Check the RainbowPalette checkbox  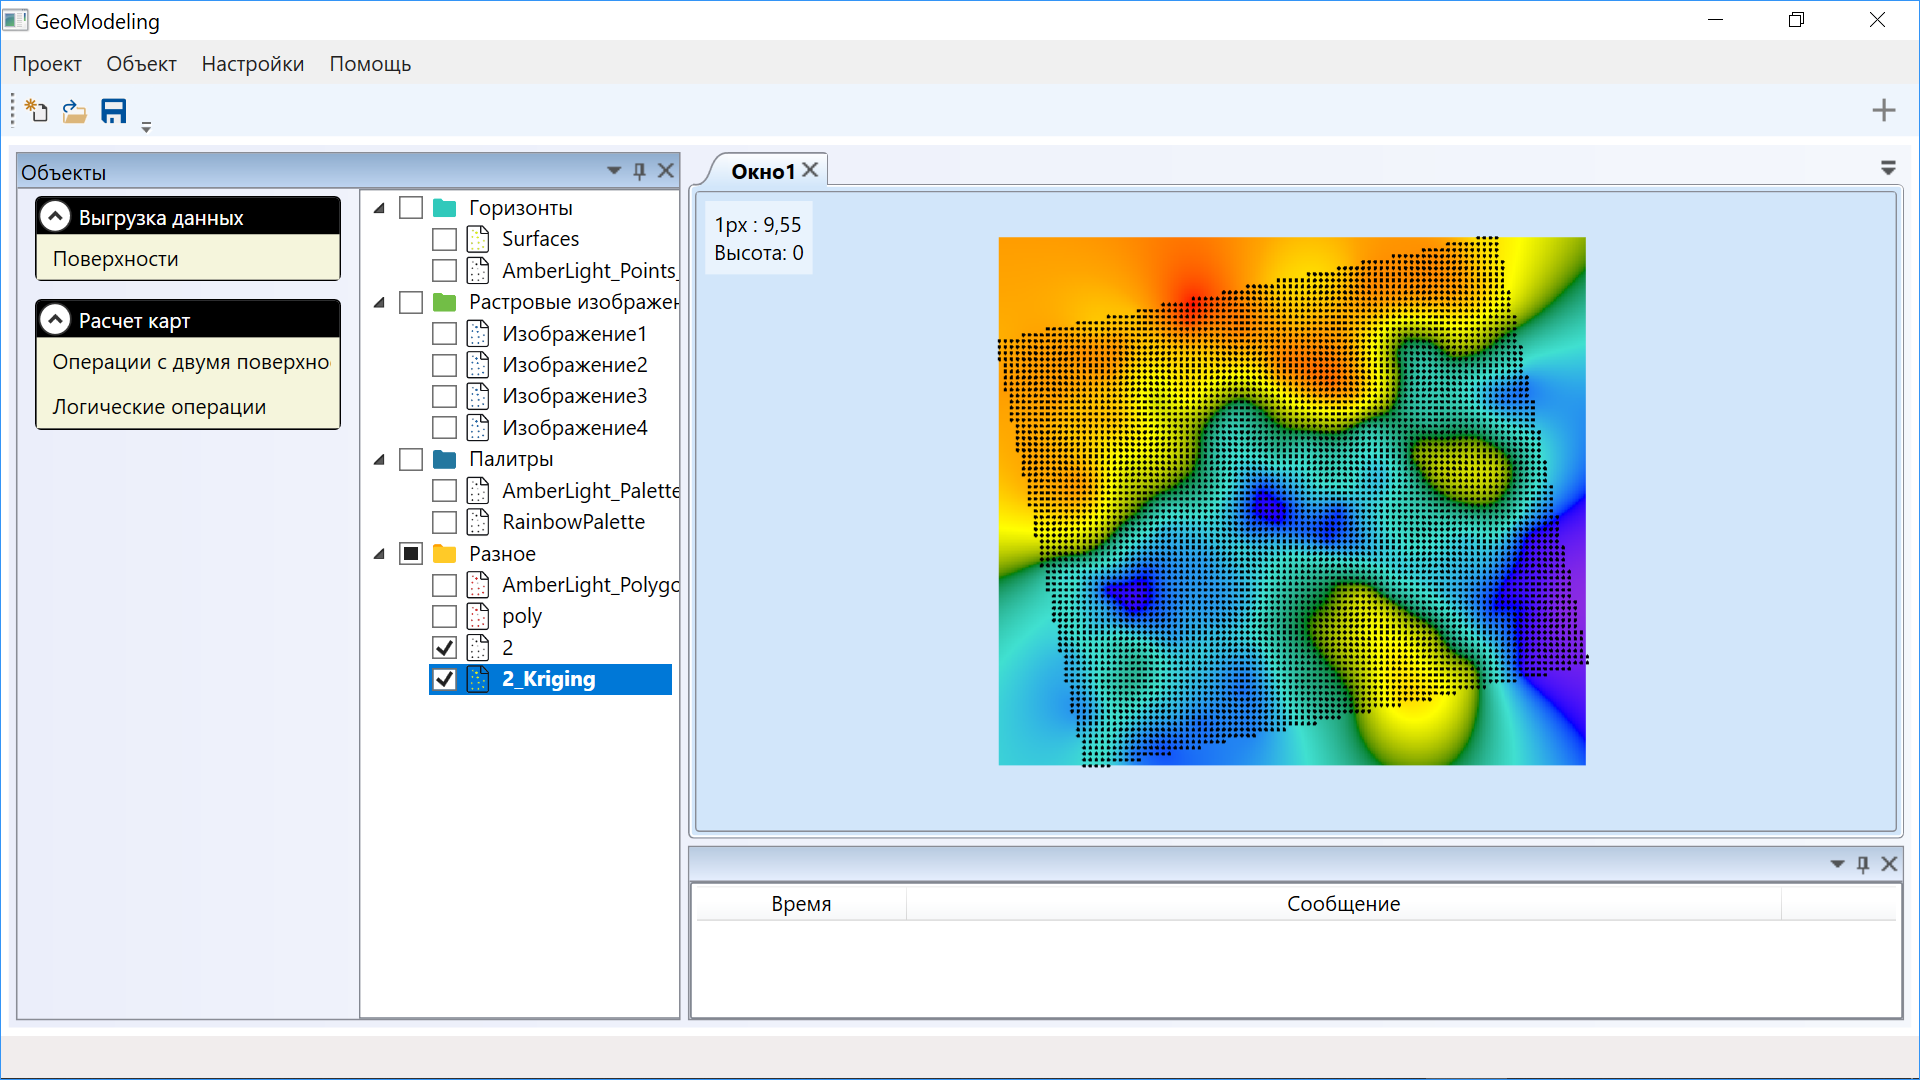(445, 522)
